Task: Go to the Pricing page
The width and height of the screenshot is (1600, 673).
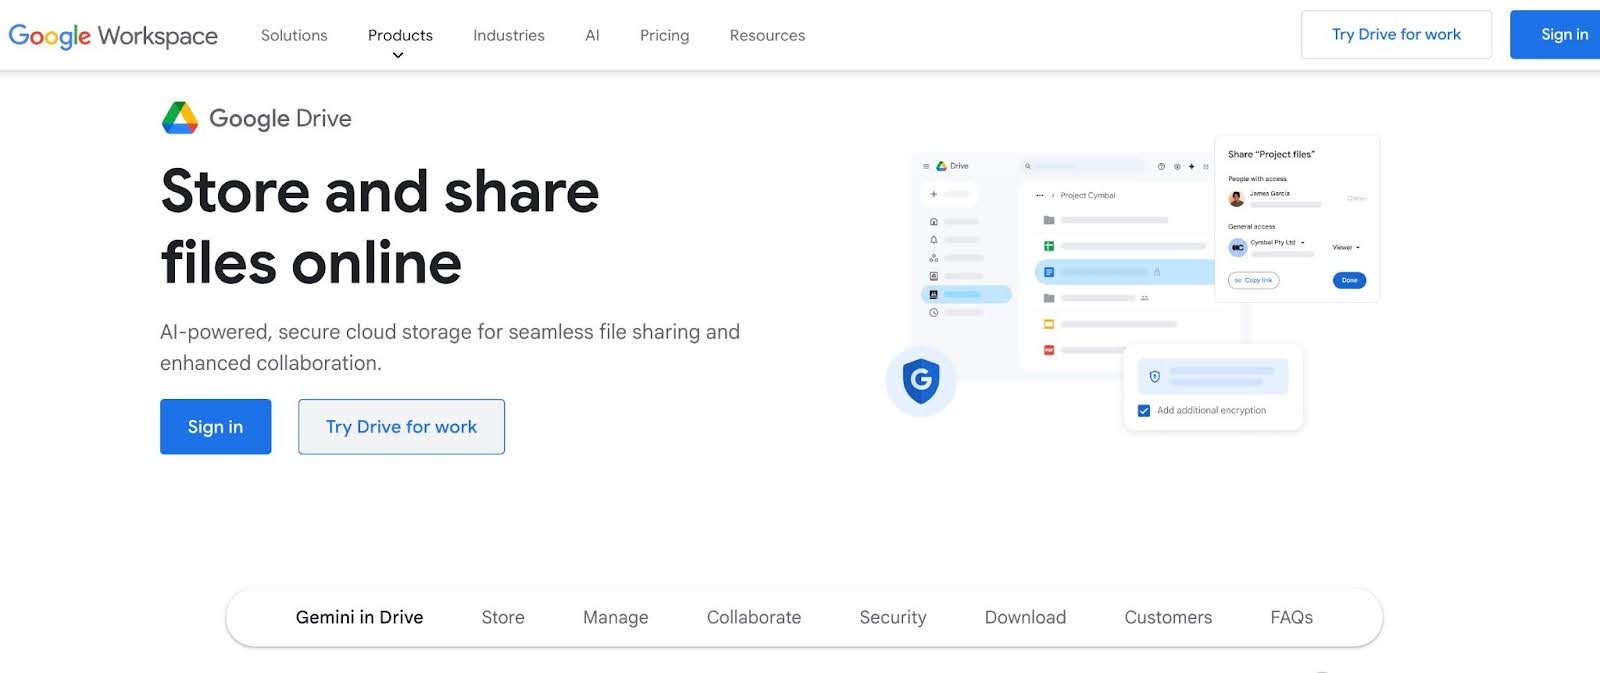Action: 664,35
